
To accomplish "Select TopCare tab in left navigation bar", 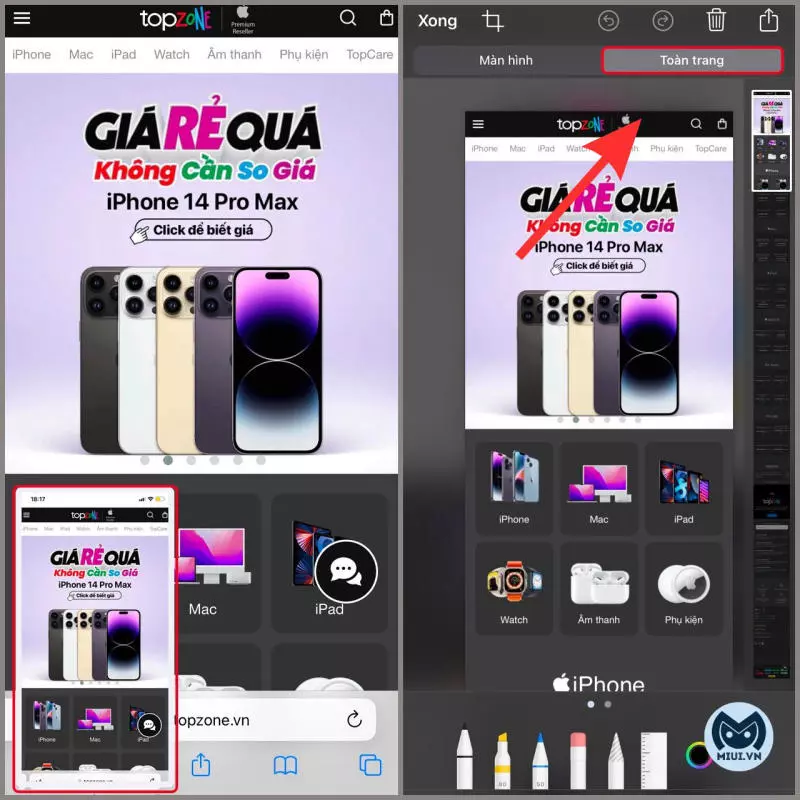I will click(369, 55).
